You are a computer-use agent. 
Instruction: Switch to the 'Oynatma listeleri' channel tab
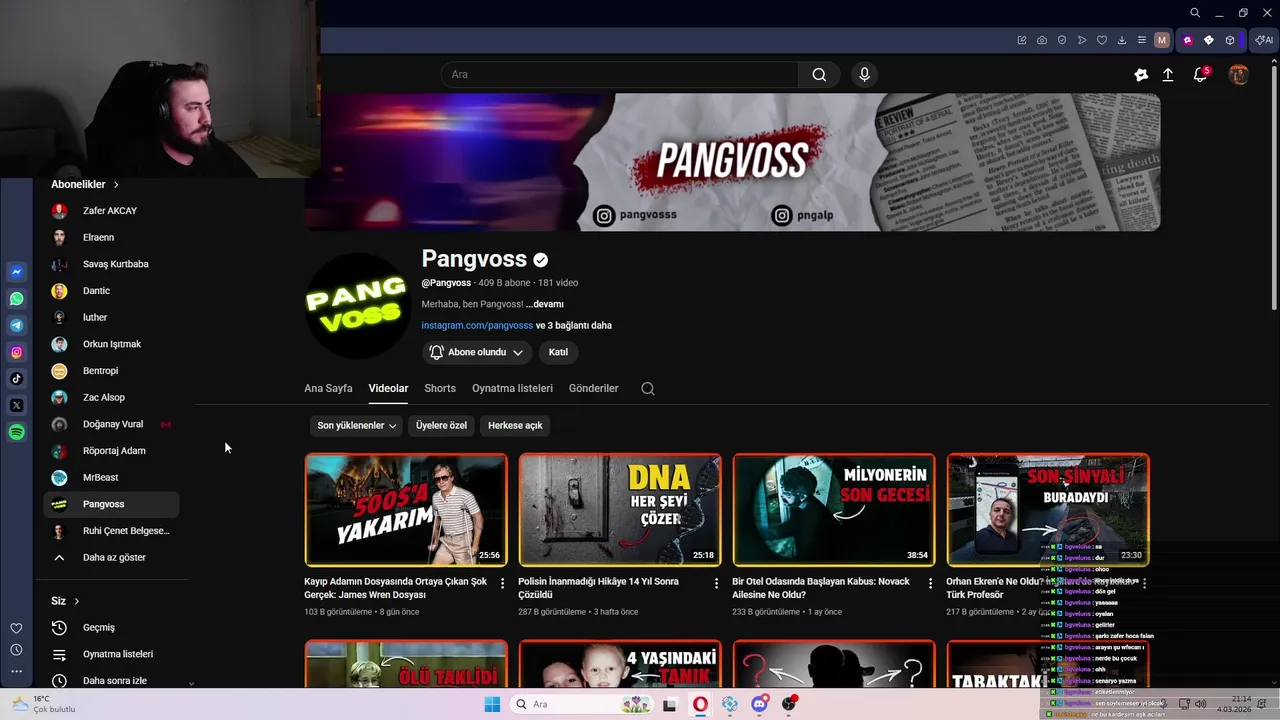pyautogui.click(x=512, y=388)
